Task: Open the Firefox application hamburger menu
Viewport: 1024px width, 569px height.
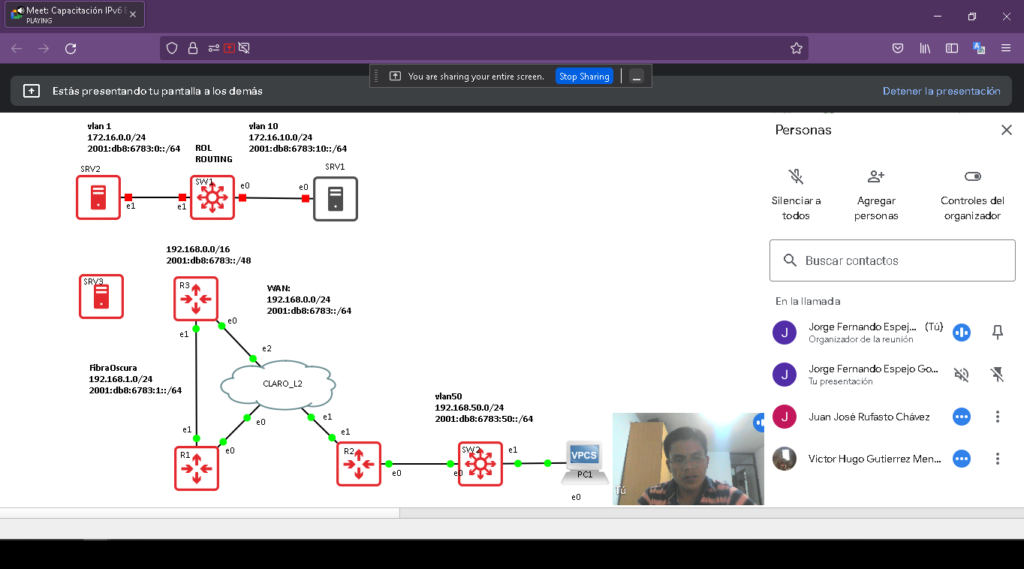Action: click(x=1005, y=48)
